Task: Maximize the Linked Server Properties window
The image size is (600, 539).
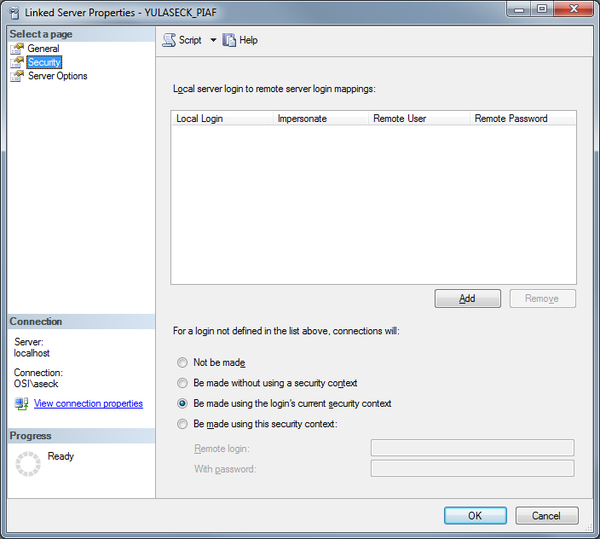Action: click(542, 9)
